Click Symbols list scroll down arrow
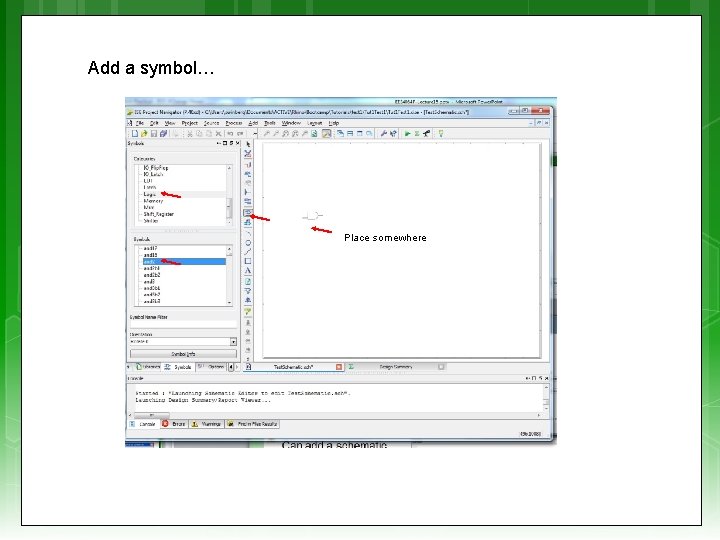 (229, 303)
